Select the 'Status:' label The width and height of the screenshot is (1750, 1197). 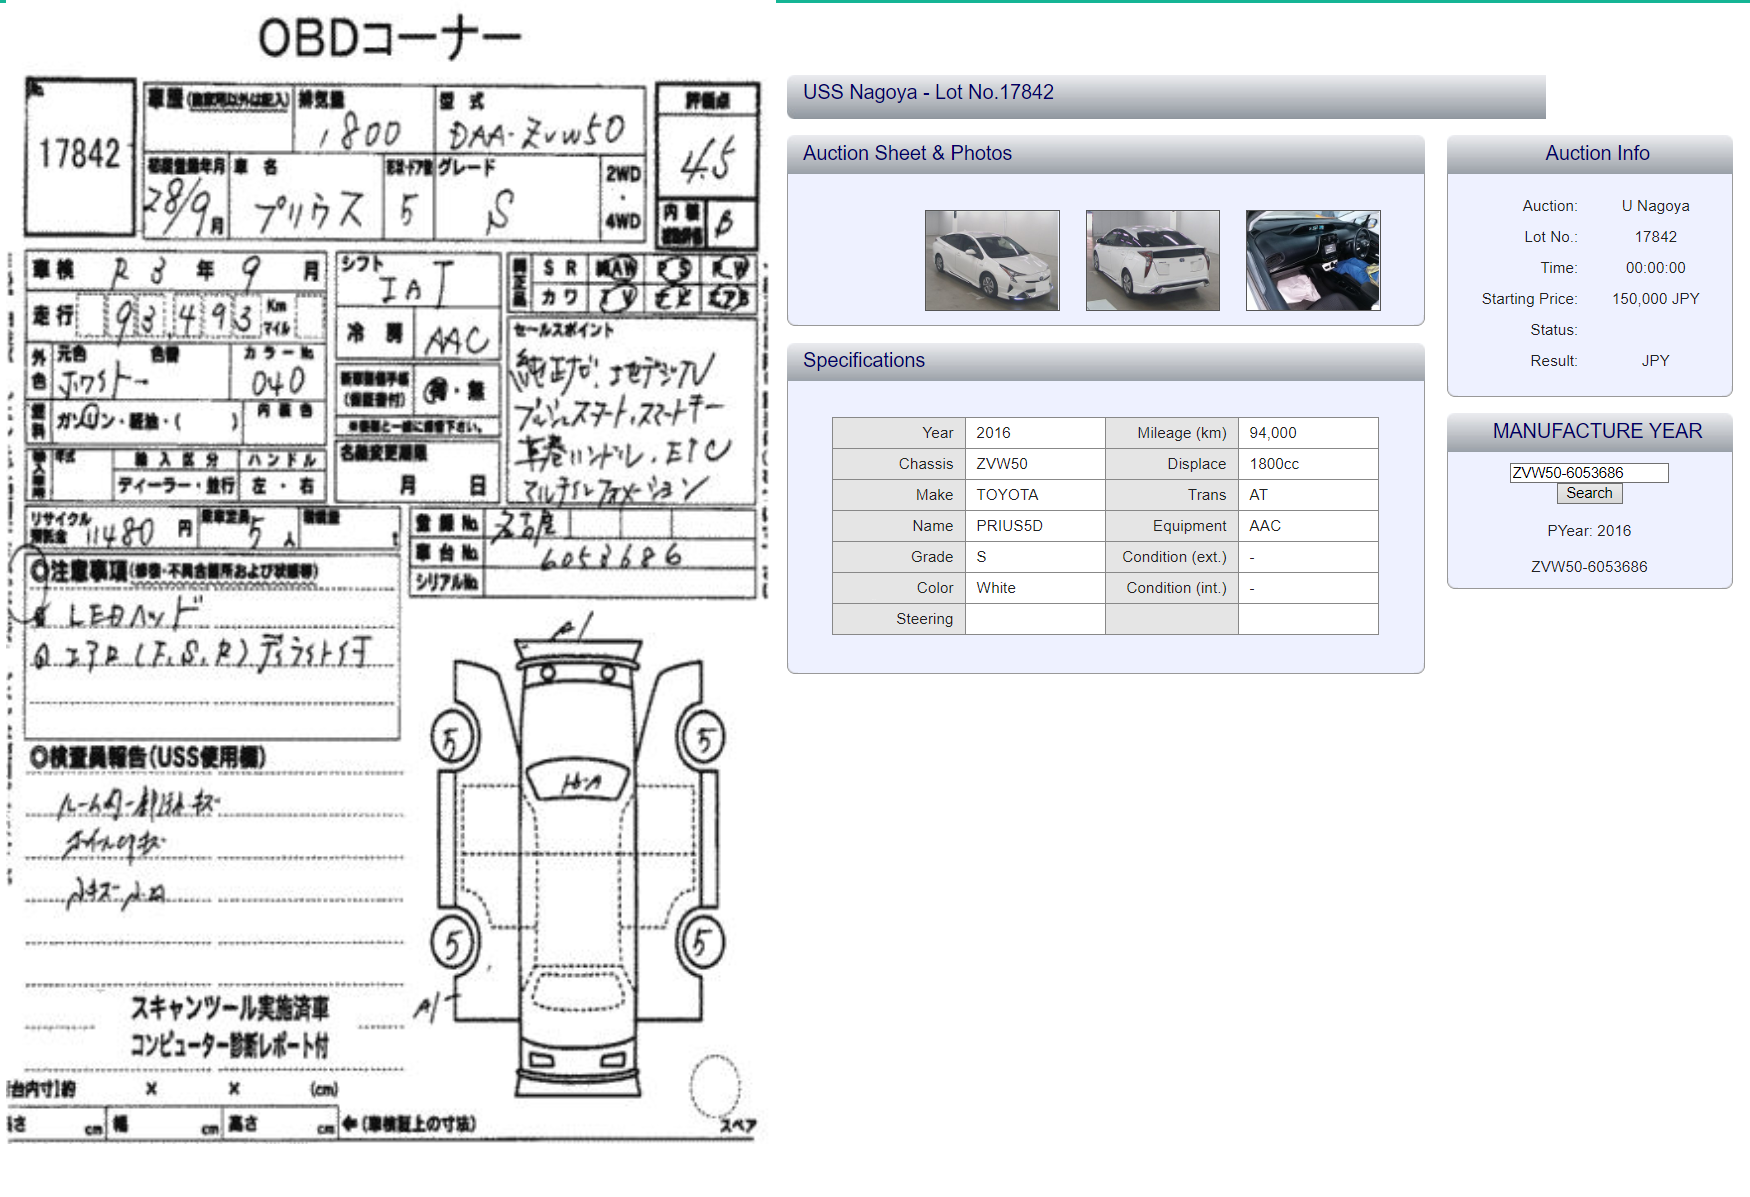[x=1553, y=330]
